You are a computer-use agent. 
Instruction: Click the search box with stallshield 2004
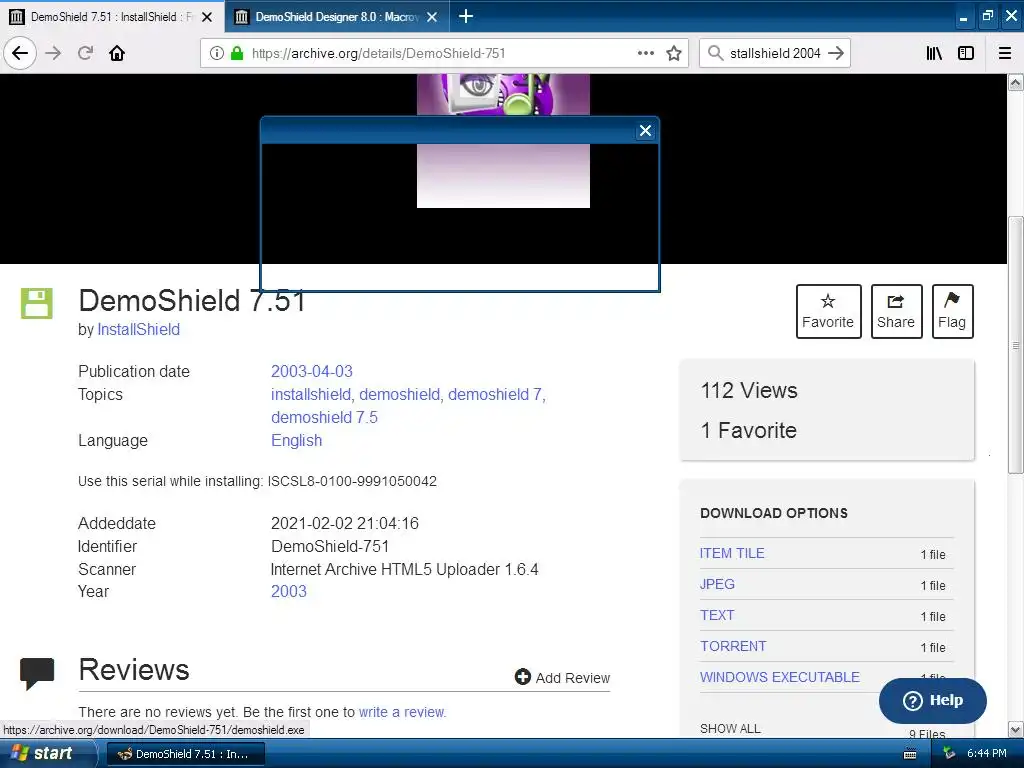pyautogui.click(x=775, y=53)
